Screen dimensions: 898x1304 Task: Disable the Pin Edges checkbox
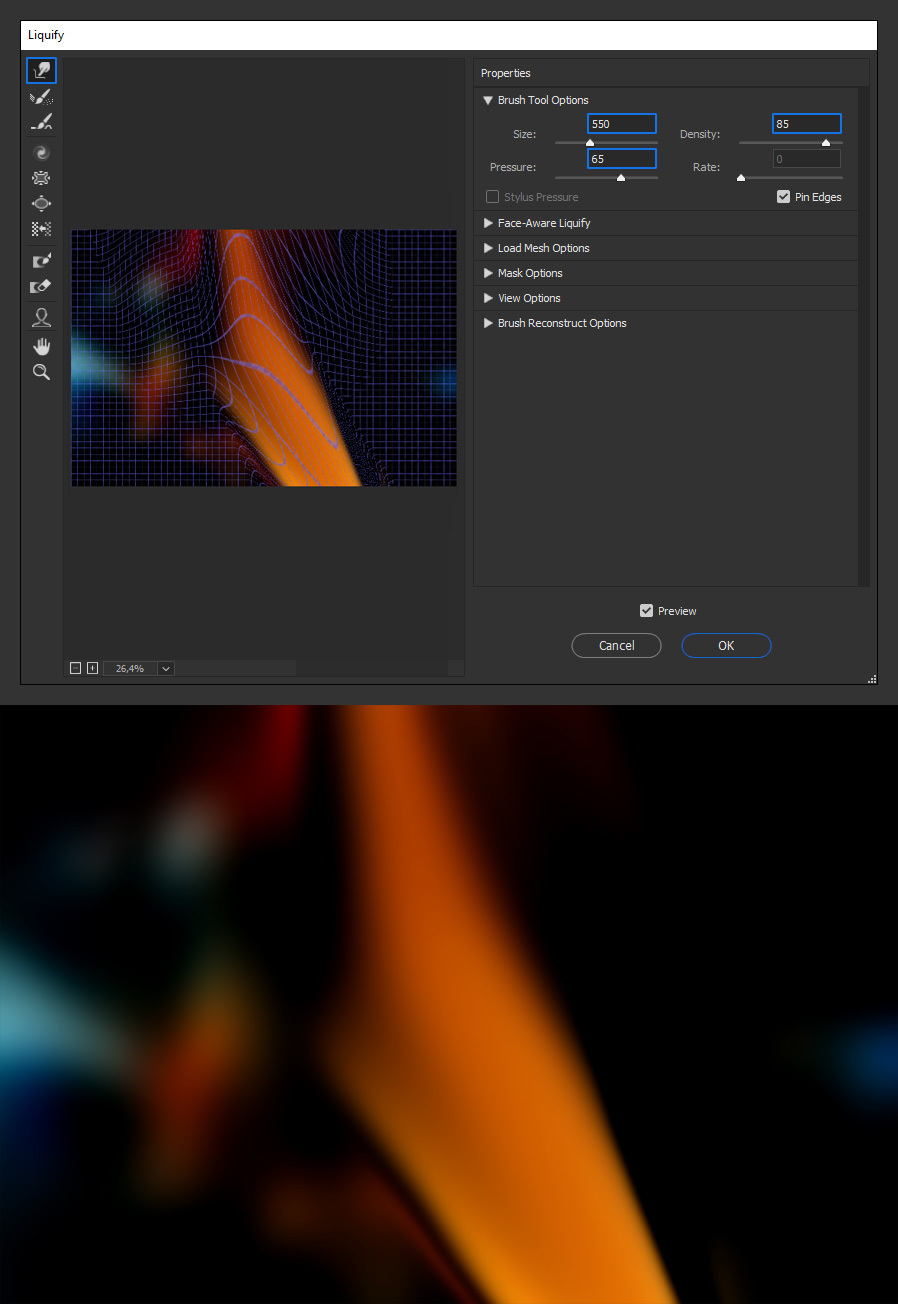point(783,197)
